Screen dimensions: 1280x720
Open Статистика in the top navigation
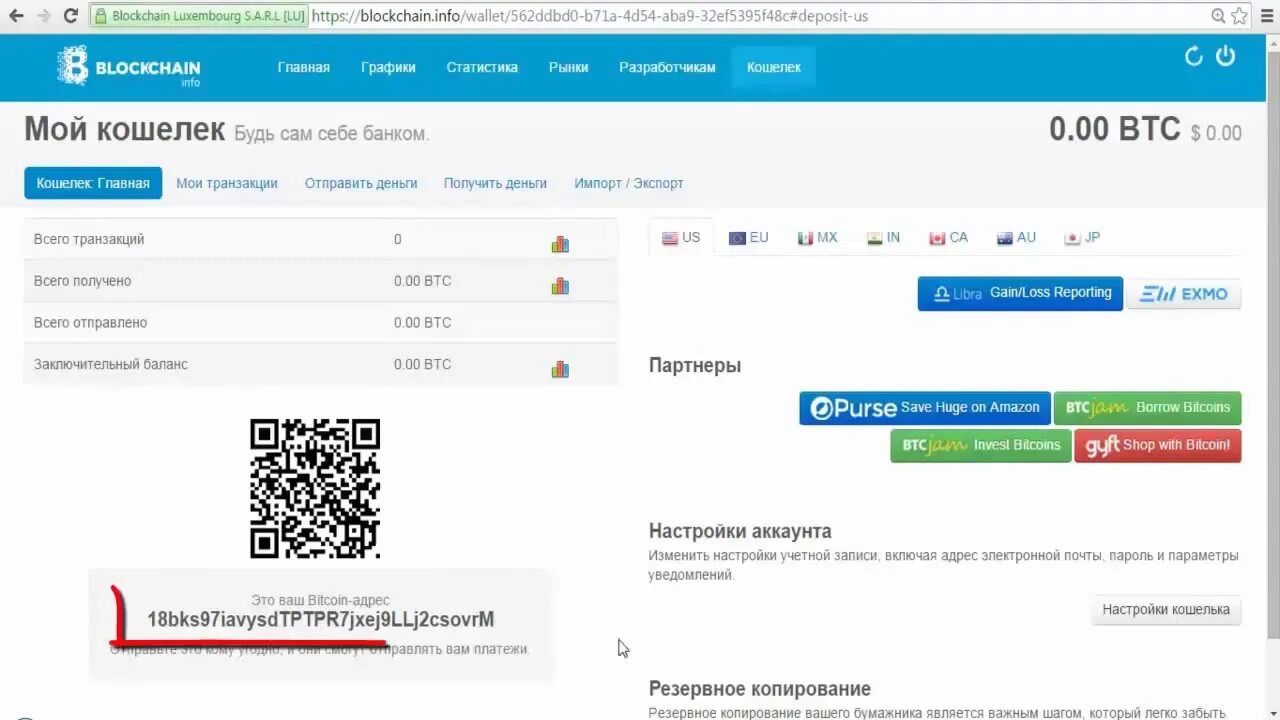(x=482, y=67)
